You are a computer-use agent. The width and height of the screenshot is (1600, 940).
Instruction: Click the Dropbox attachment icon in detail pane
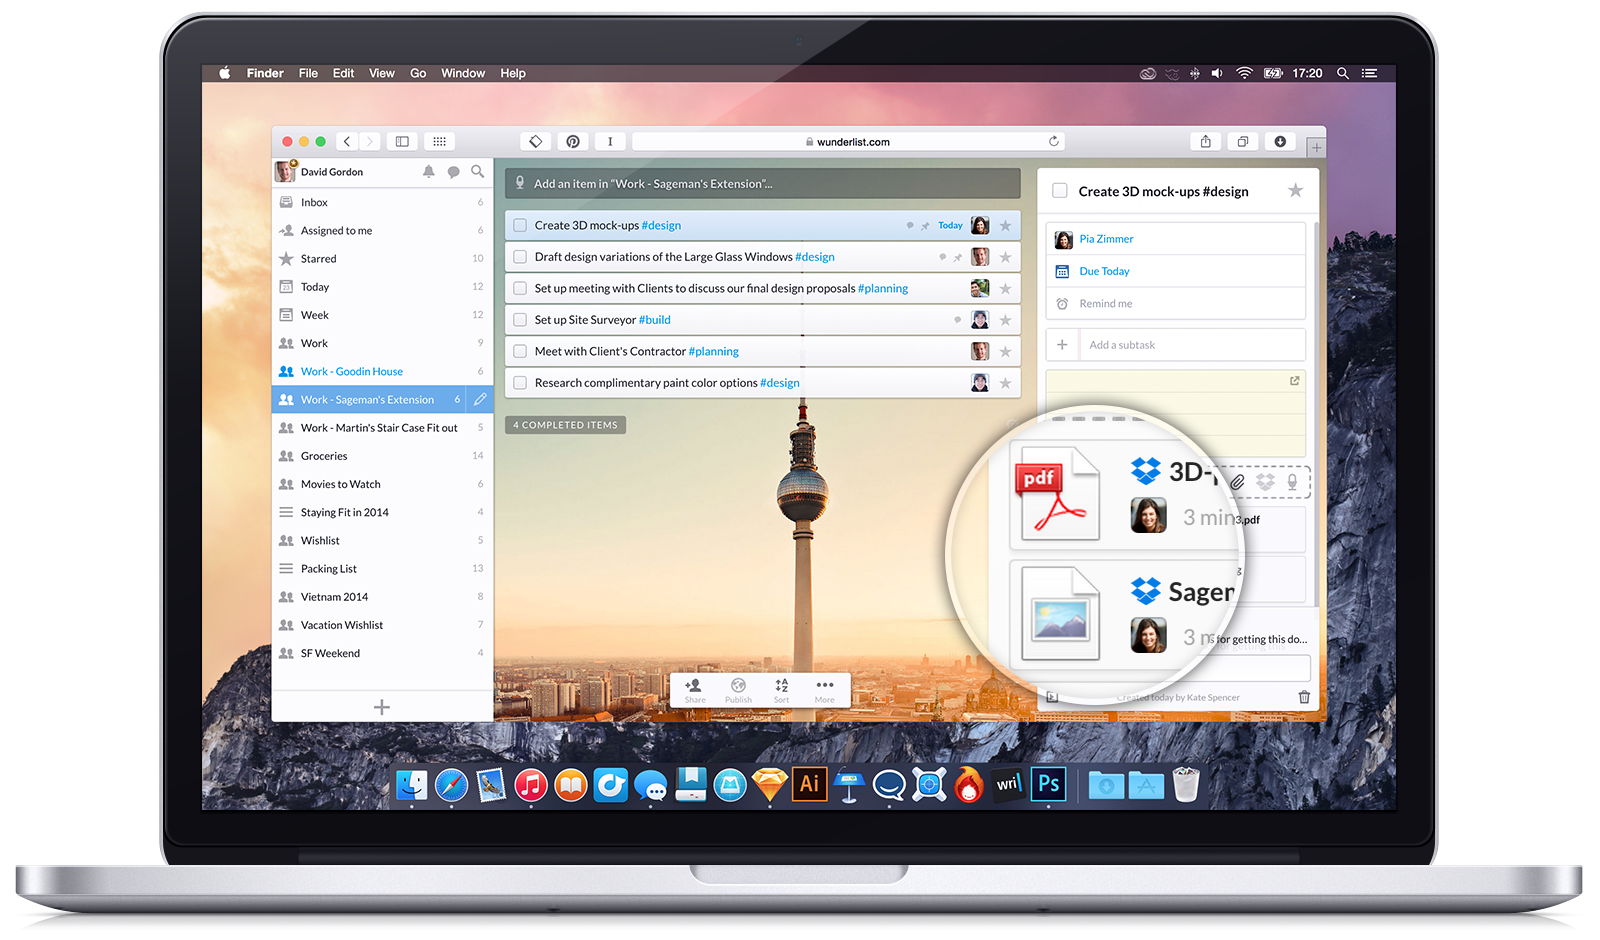(x=1265, y=482)
